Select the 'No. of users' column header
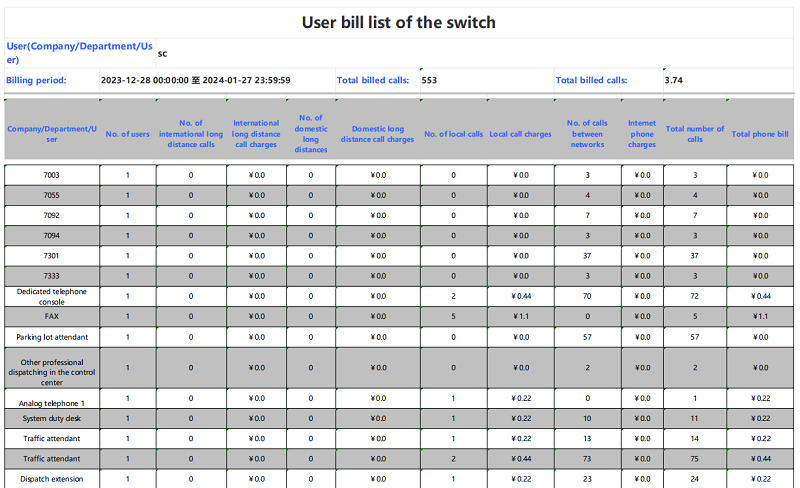Image resolution: width=800 pixels, height=488 pixels. (x=127, y=134)
